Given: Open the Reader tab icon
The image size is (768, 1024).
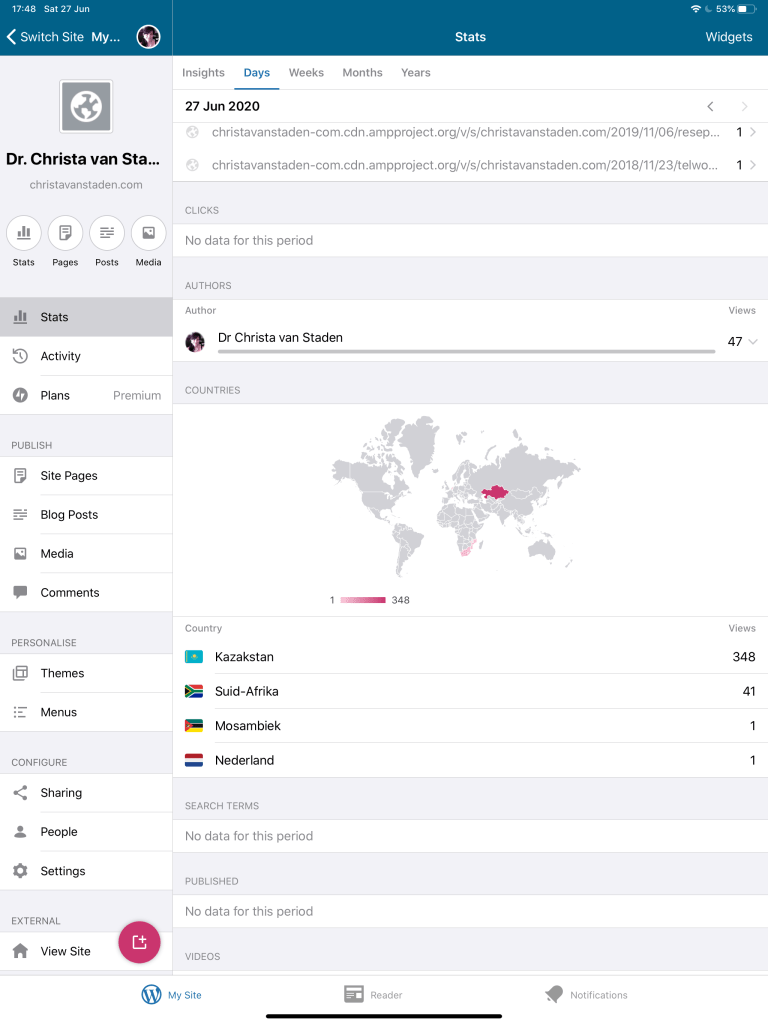Looking at the screenshot, I should pos(354,994).
